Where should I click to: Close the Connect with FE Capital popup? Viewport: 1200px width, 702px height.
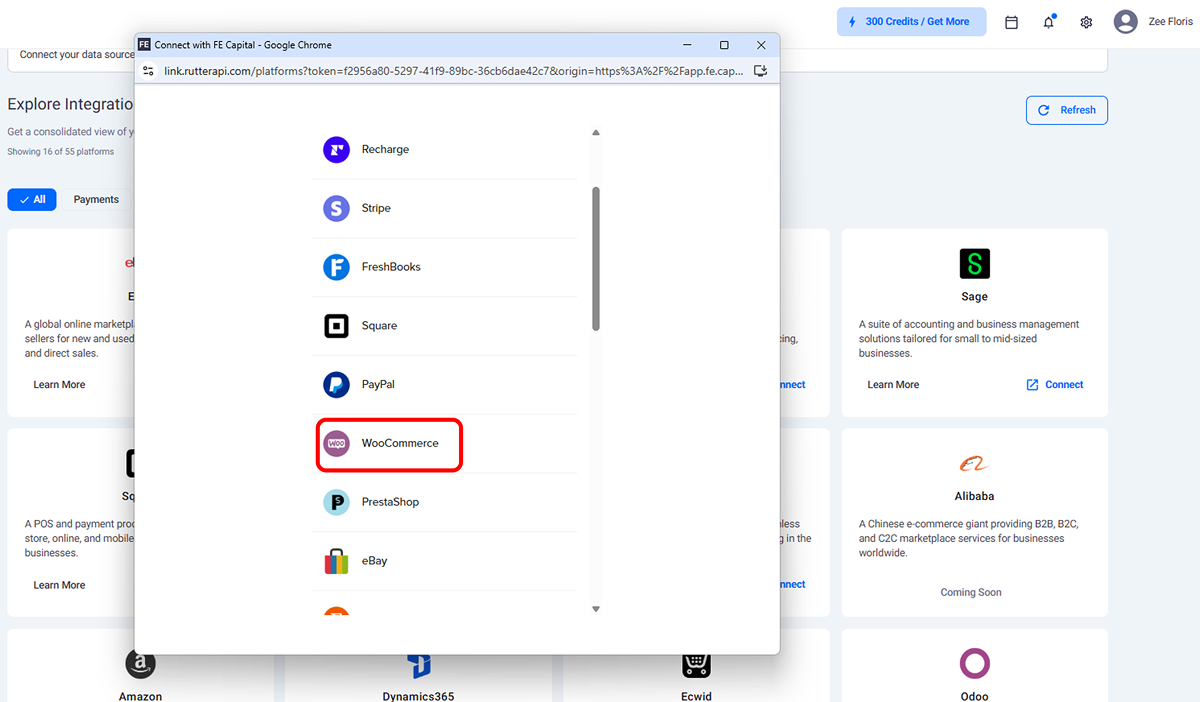click(x=761, y=45)
